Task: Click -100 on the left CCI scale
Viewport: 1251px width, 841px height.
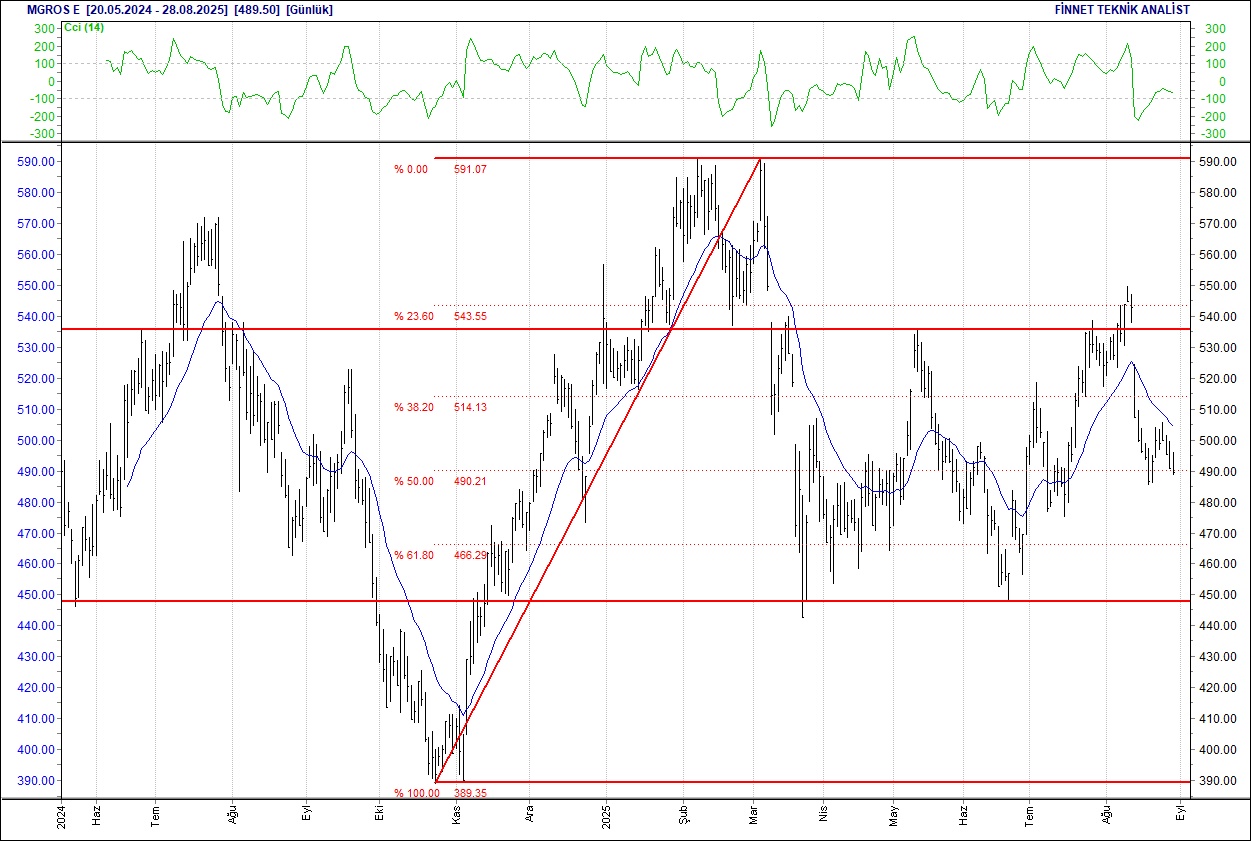Action: point(43,98)
